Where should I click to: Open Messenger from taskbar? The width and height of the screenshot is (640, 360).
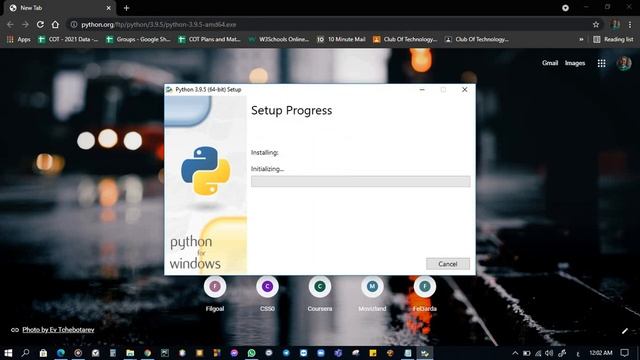coord(234,353)
